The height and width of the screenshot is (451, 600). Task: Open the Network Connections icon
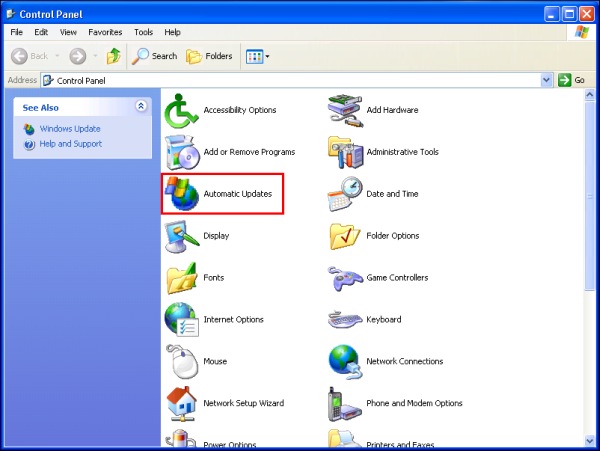(345, 362)
